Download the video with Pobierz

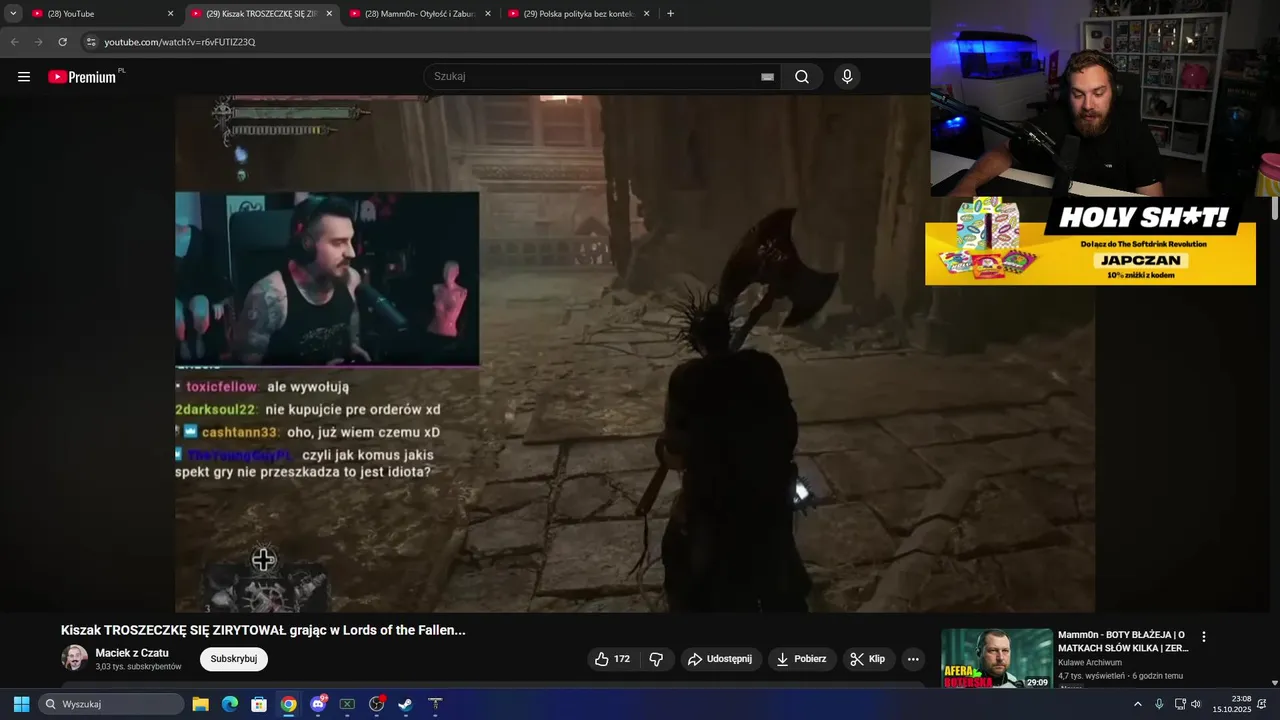(802, 659)
